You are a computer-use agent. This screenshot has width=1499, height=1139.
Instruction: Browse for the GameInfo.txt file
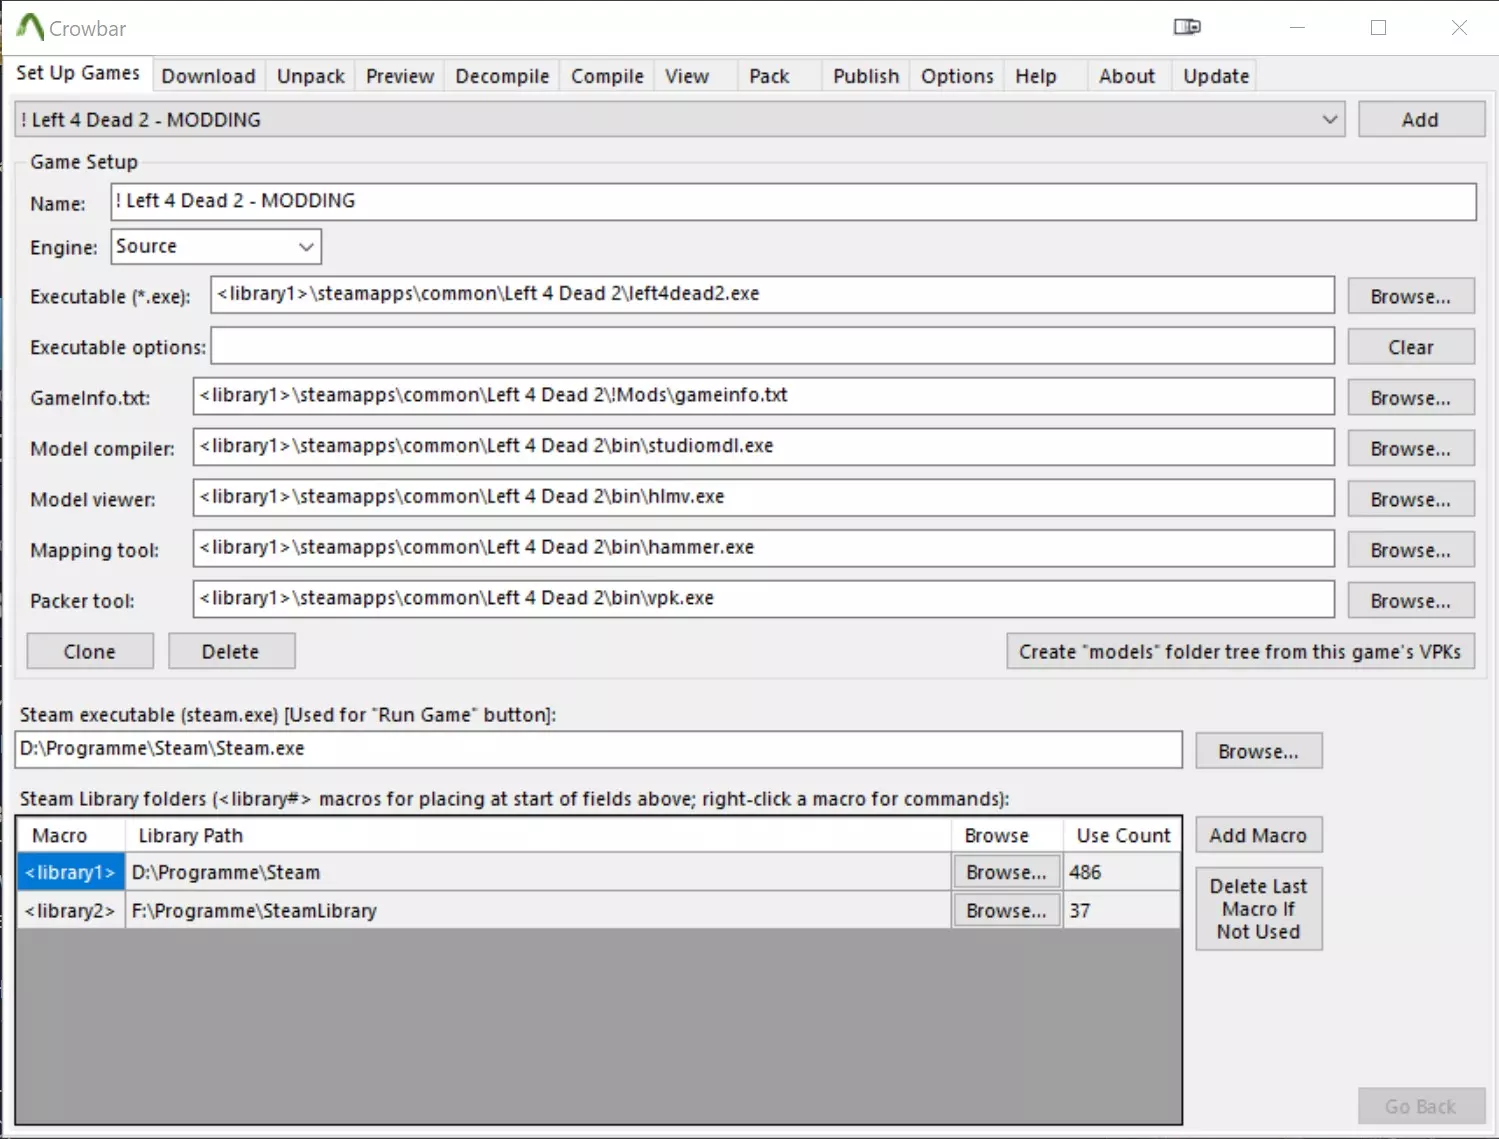[x=1410, y=398]
